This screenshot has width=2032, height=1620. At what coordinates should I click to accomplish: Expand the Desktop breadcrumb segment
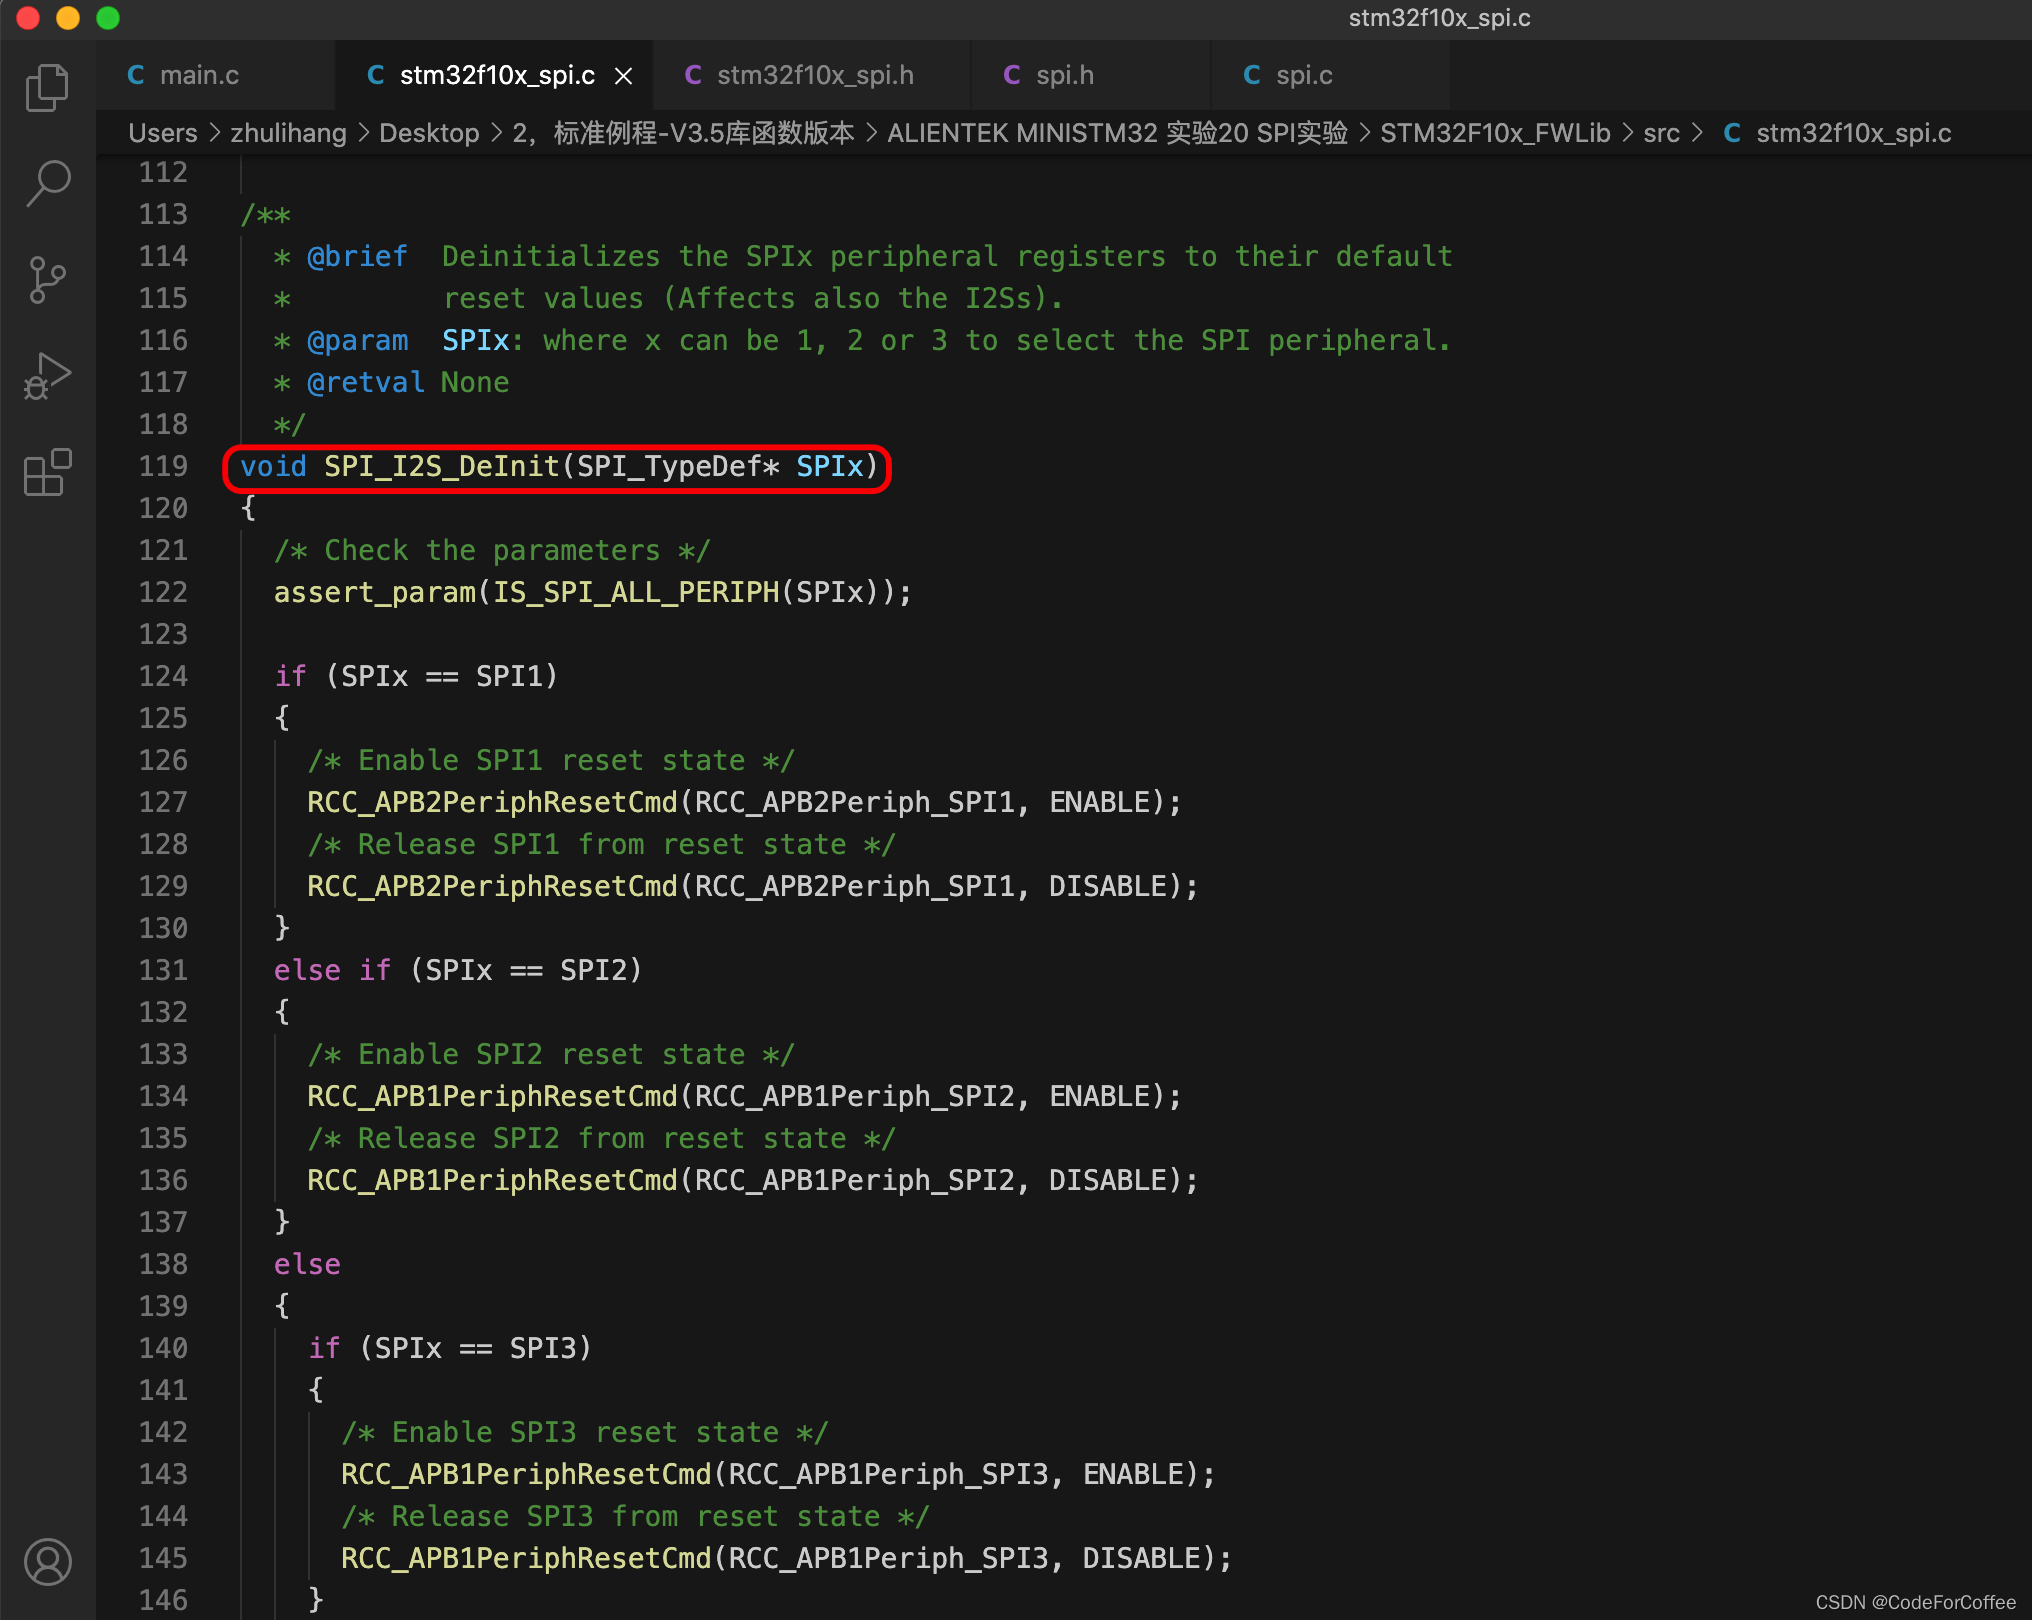pos(429,133)
